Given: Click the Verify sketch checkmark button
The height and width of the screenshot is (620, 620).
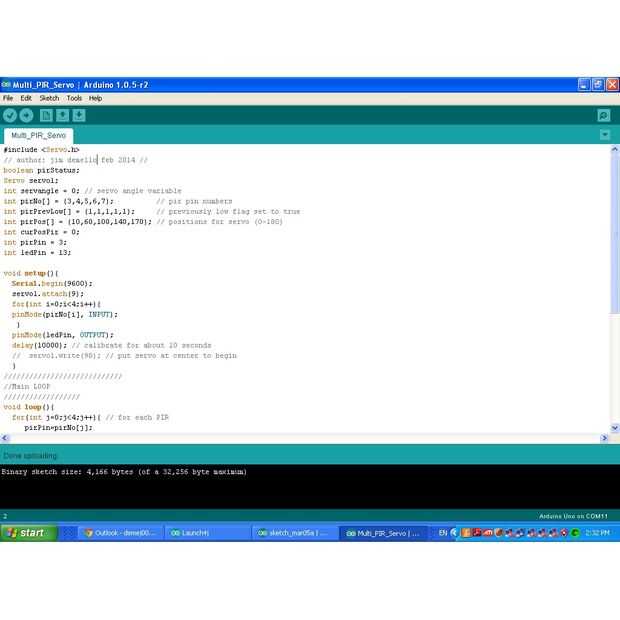Looking at the screenshot, I should [10, 115].
